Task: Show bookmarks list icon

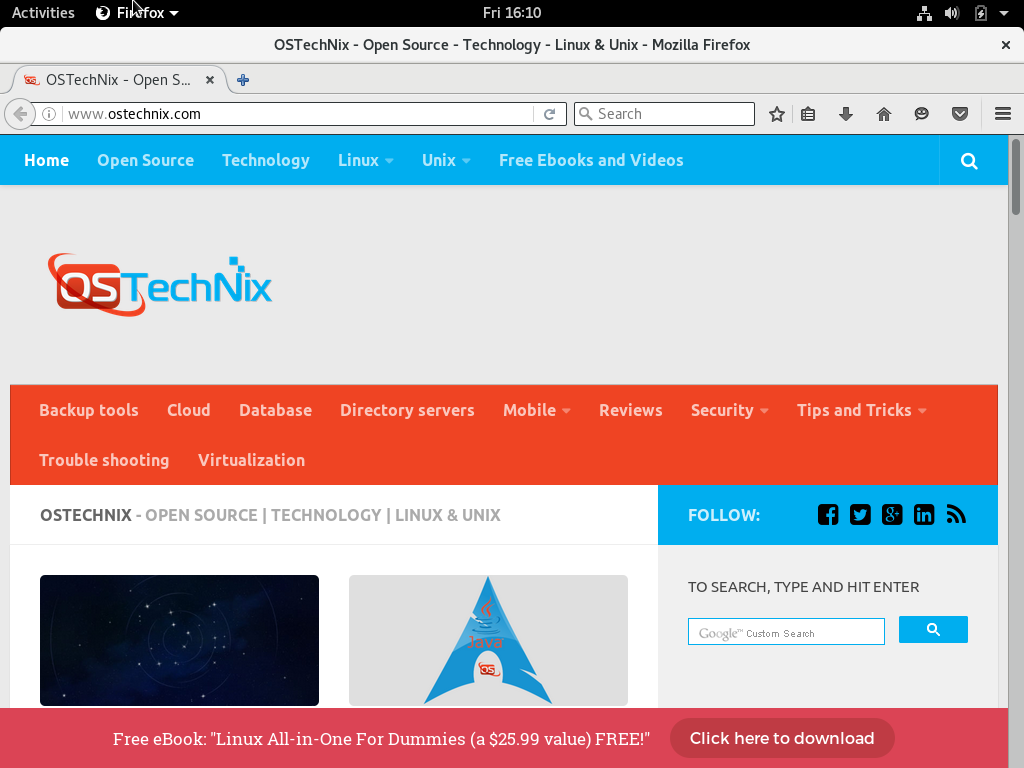Action: (x=808, y=114)
